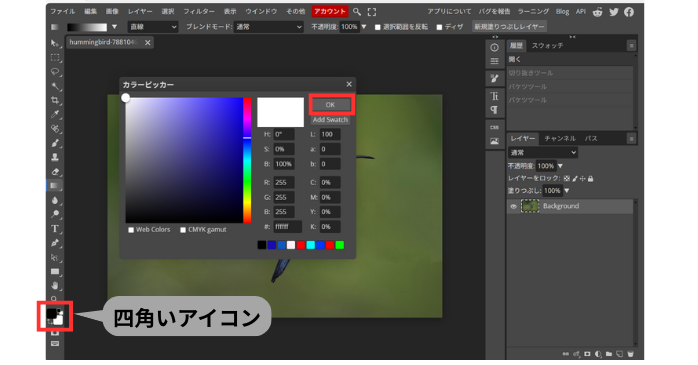
Task: Open the 直線 gradient type dropdown
Action: pyautogui.click(x=152, y=27)
